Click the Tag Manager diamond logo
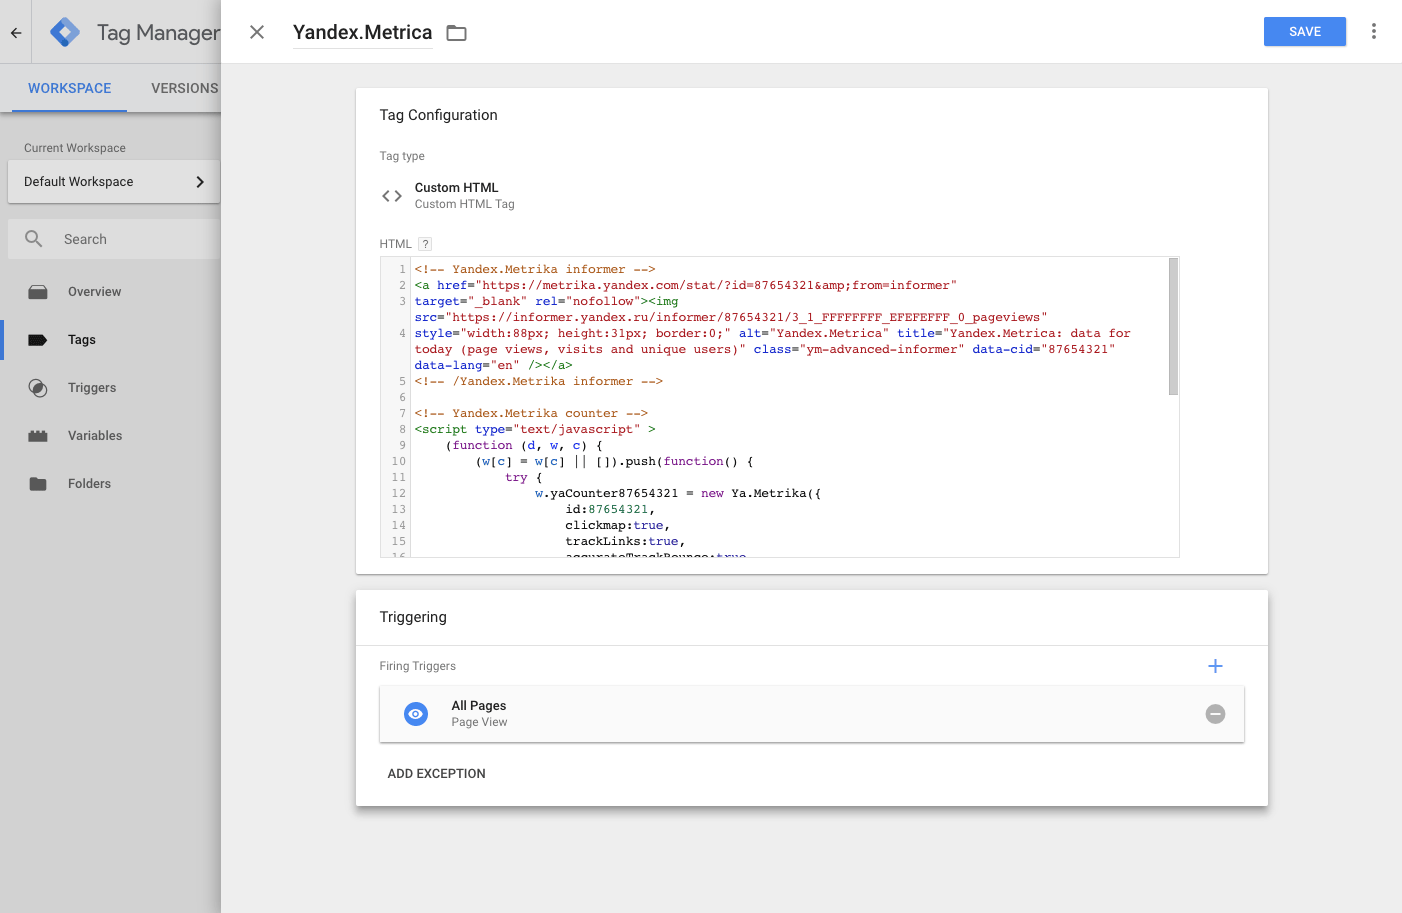 coord(65,32)
